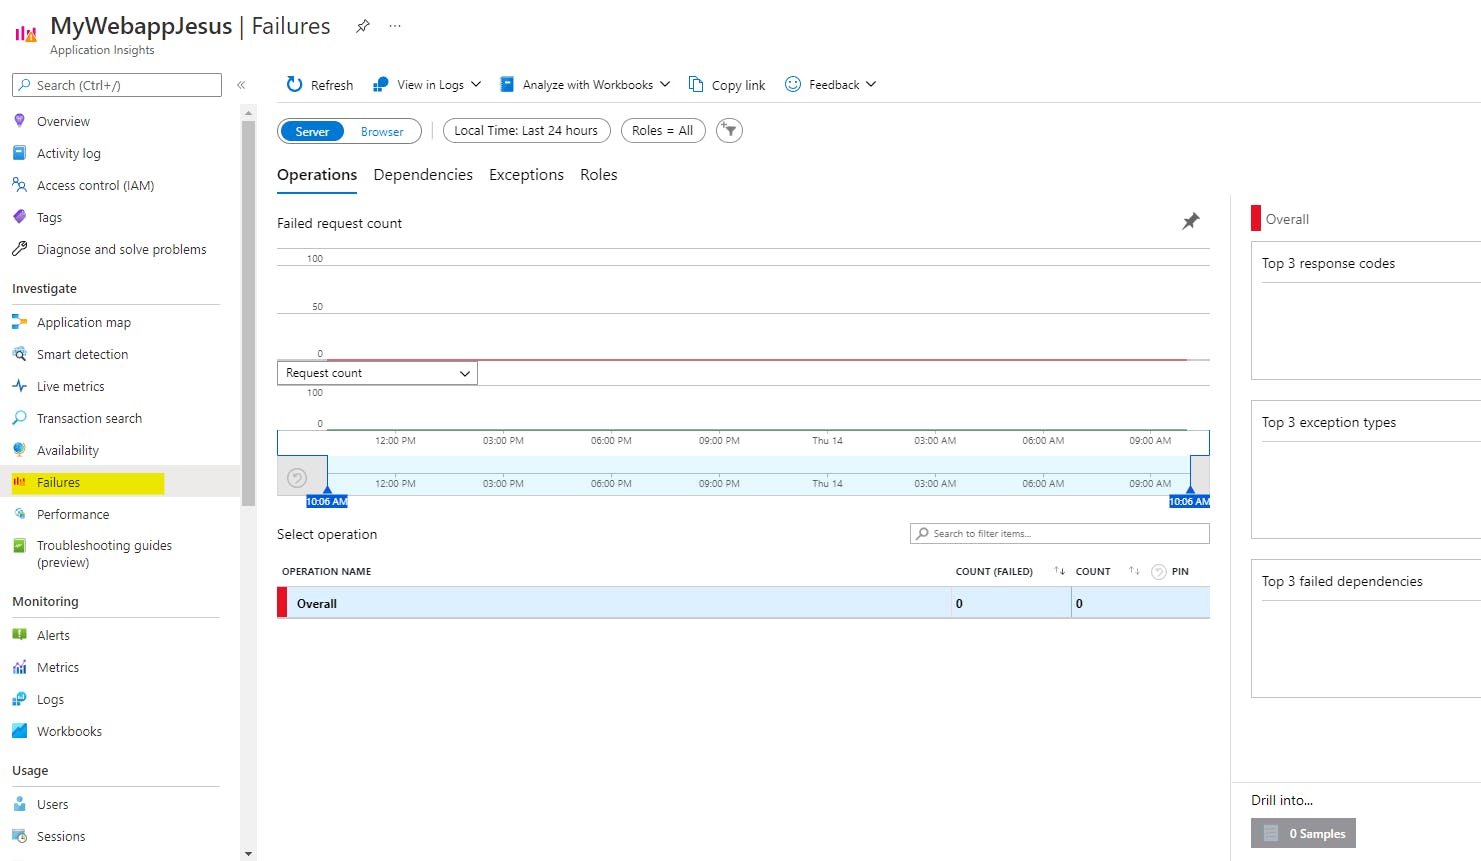
Task: Click the Top 3 failed dependencies heading
Action: coord(1342,581)
